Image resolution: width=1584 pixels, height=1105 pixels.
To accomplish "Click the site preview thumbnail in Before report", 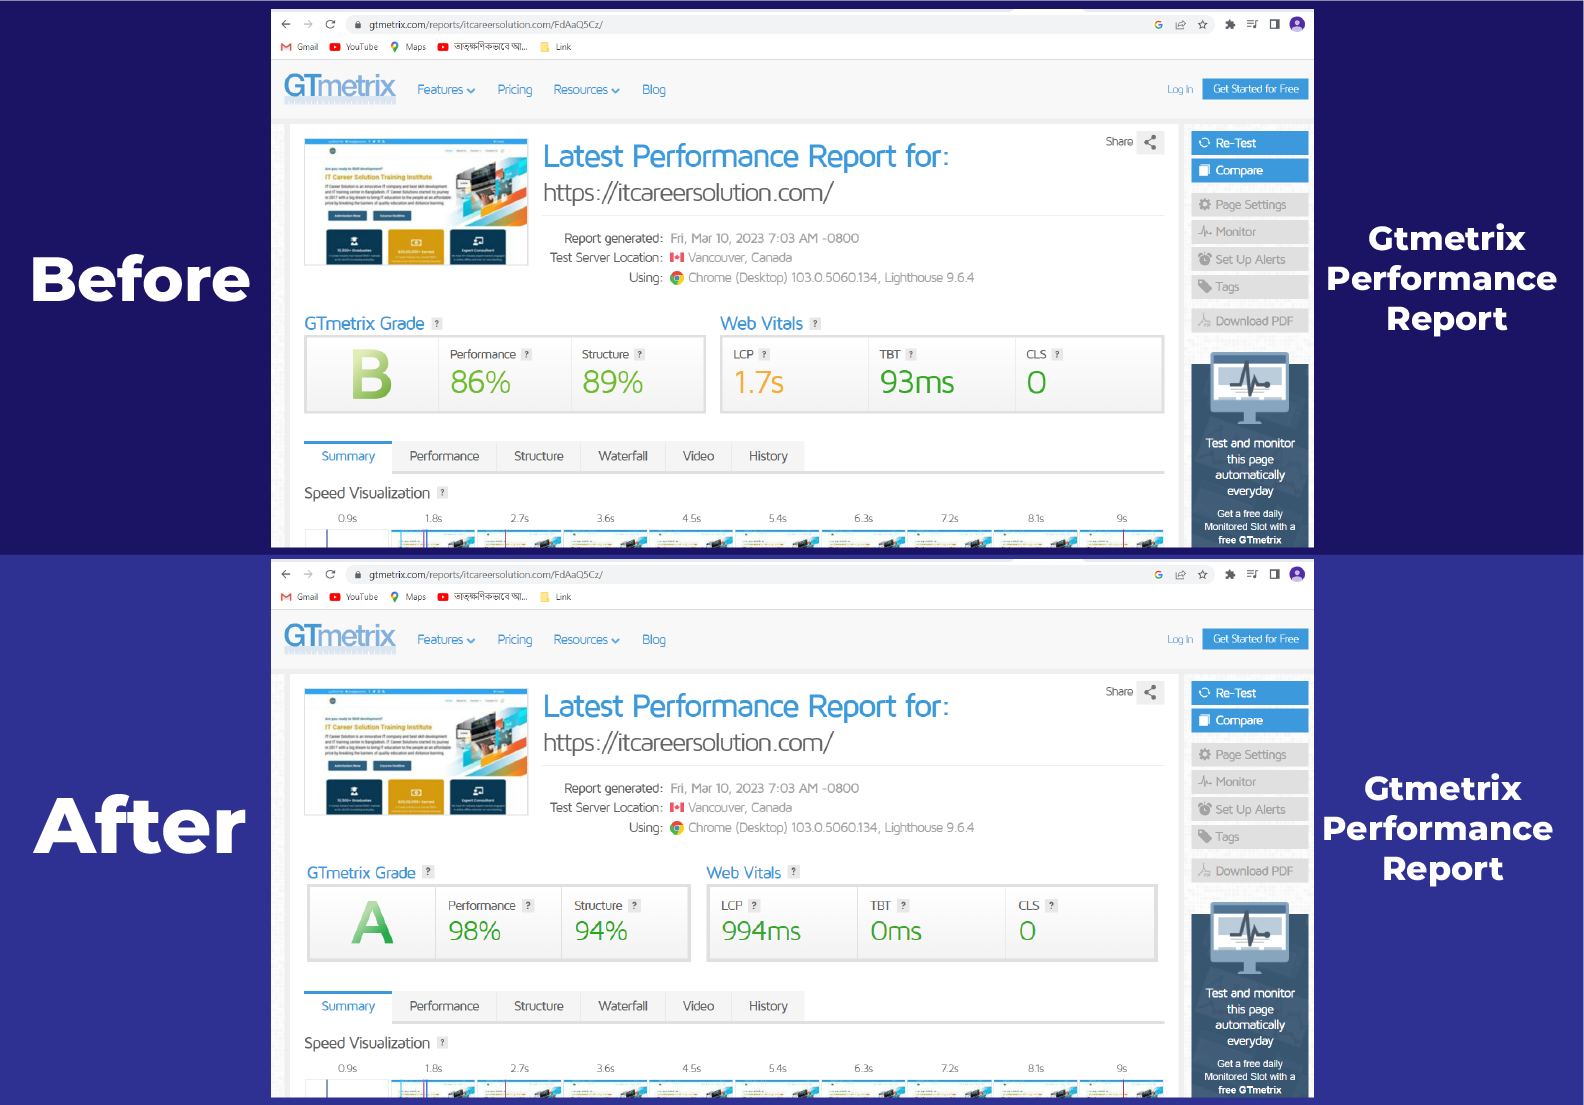I will (416, 202).
